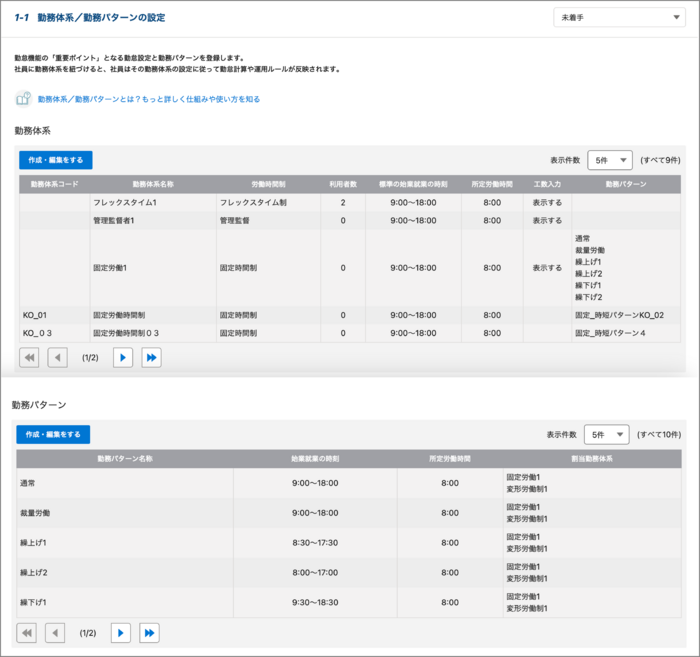Select the 裁量労働 row in 勤務パターン table

click(x=124, y=513)
